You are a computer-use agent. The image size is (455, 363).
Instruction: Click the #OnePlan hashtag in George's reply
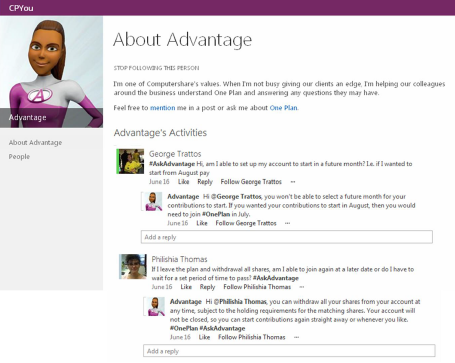click(216, 214)
